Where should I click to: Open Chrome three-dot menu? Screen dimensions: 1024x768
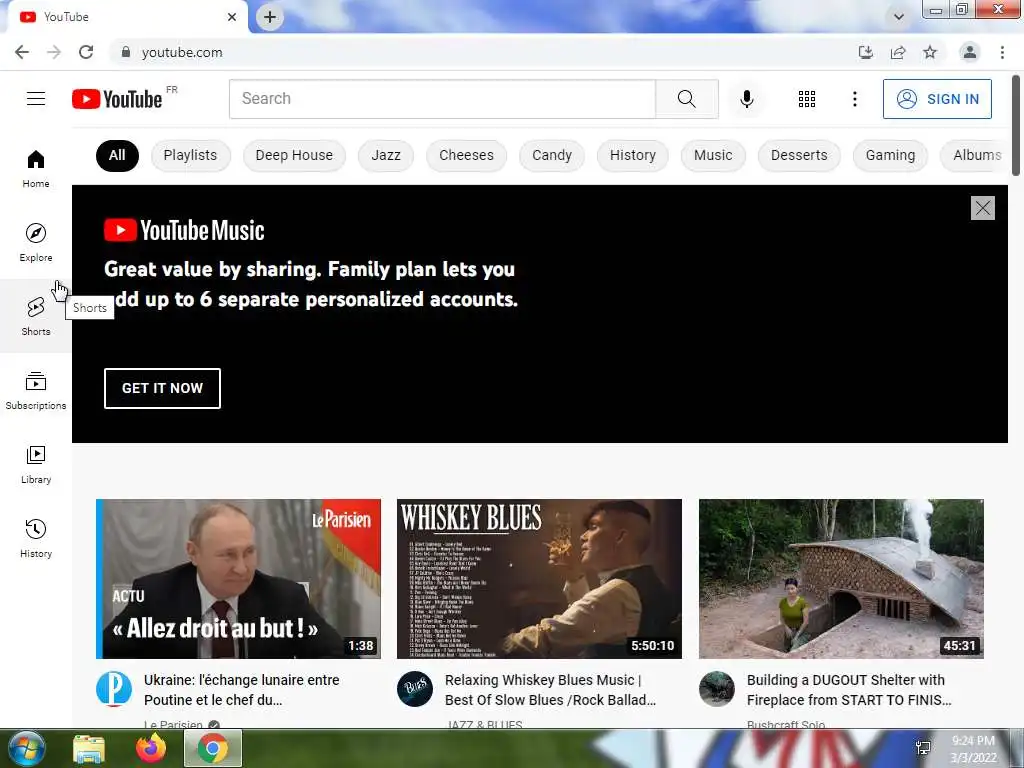coord(1002,52)
